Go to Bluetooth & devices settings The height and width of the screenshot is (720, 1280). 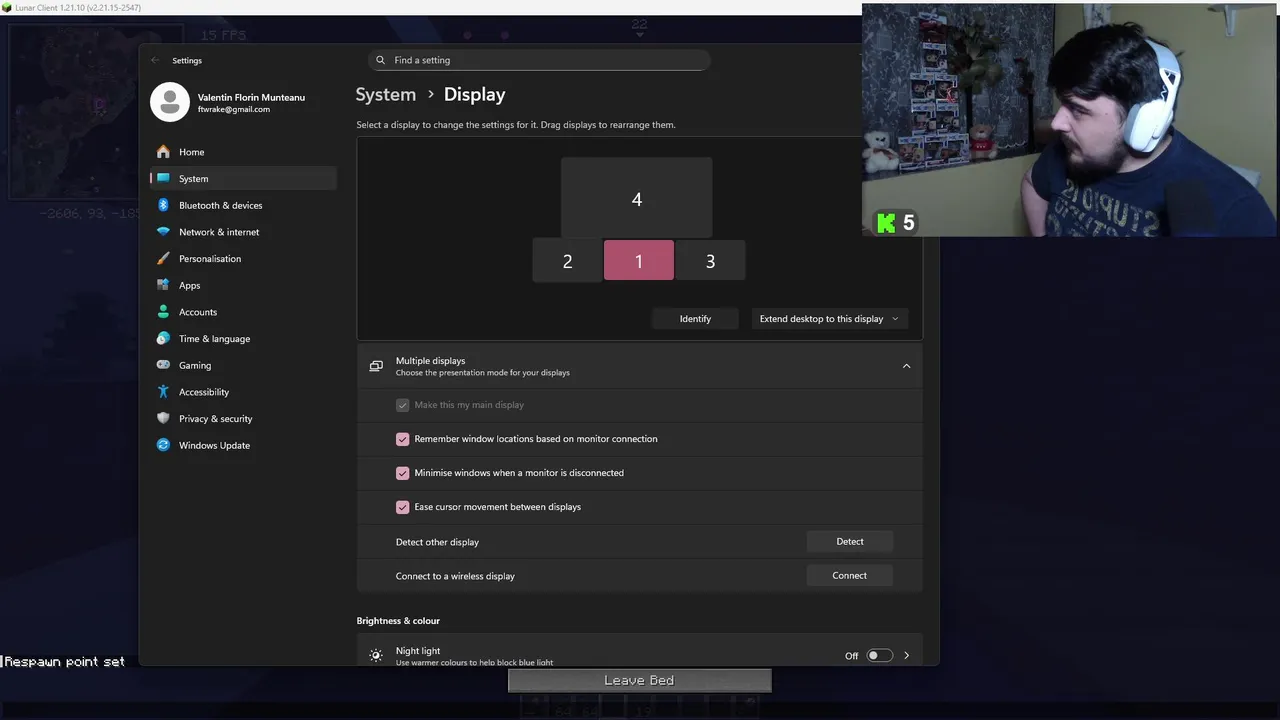243,205
